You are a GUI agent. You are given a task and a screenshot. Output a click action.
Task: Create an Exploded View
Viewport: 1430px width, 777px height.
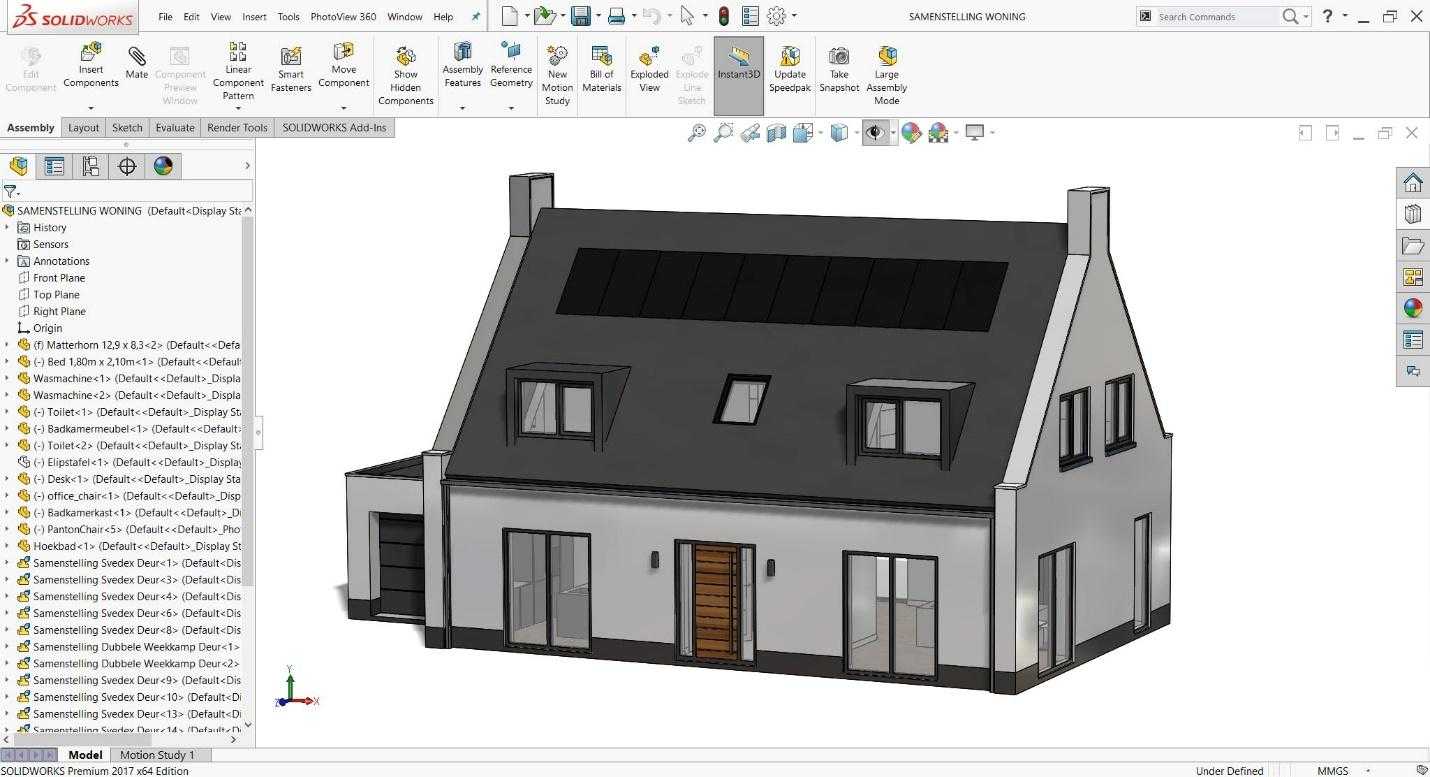(649, 69)
